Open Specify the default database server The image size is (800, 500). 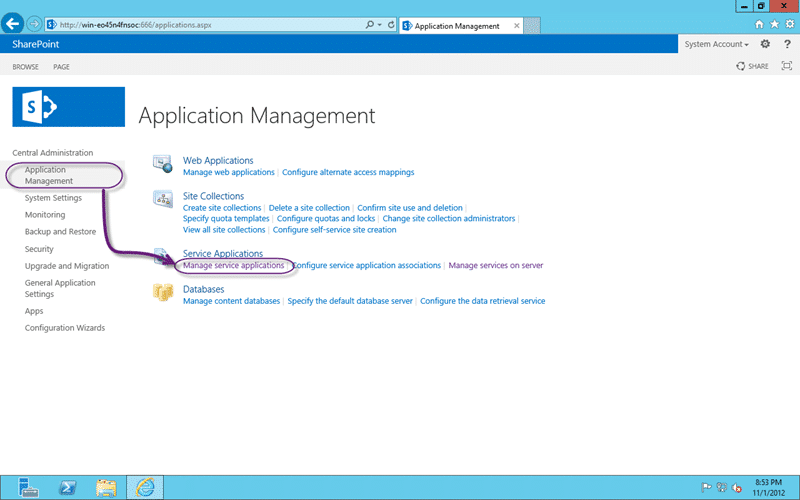(x=350, y=301)
